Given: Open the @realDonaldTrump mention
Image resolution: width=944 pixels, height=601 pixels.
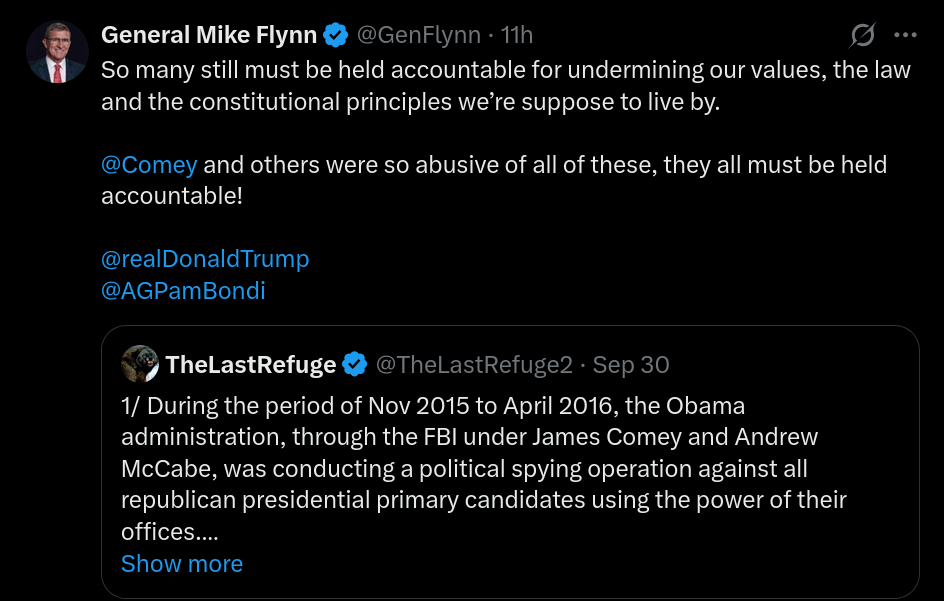Looking at the screenshot, I should point(205,259).
